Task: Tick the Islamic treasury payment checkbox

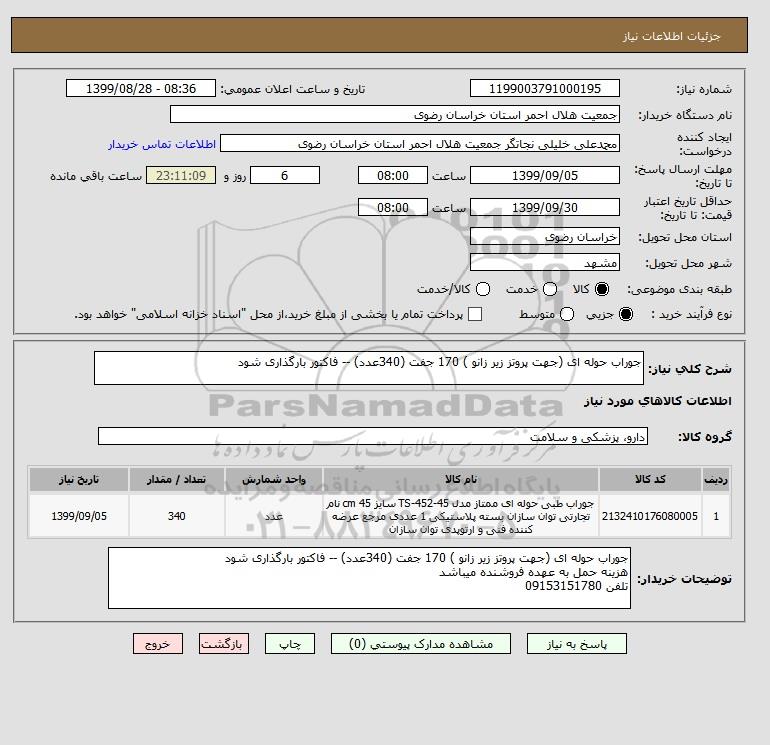Action: click(475, 314)
